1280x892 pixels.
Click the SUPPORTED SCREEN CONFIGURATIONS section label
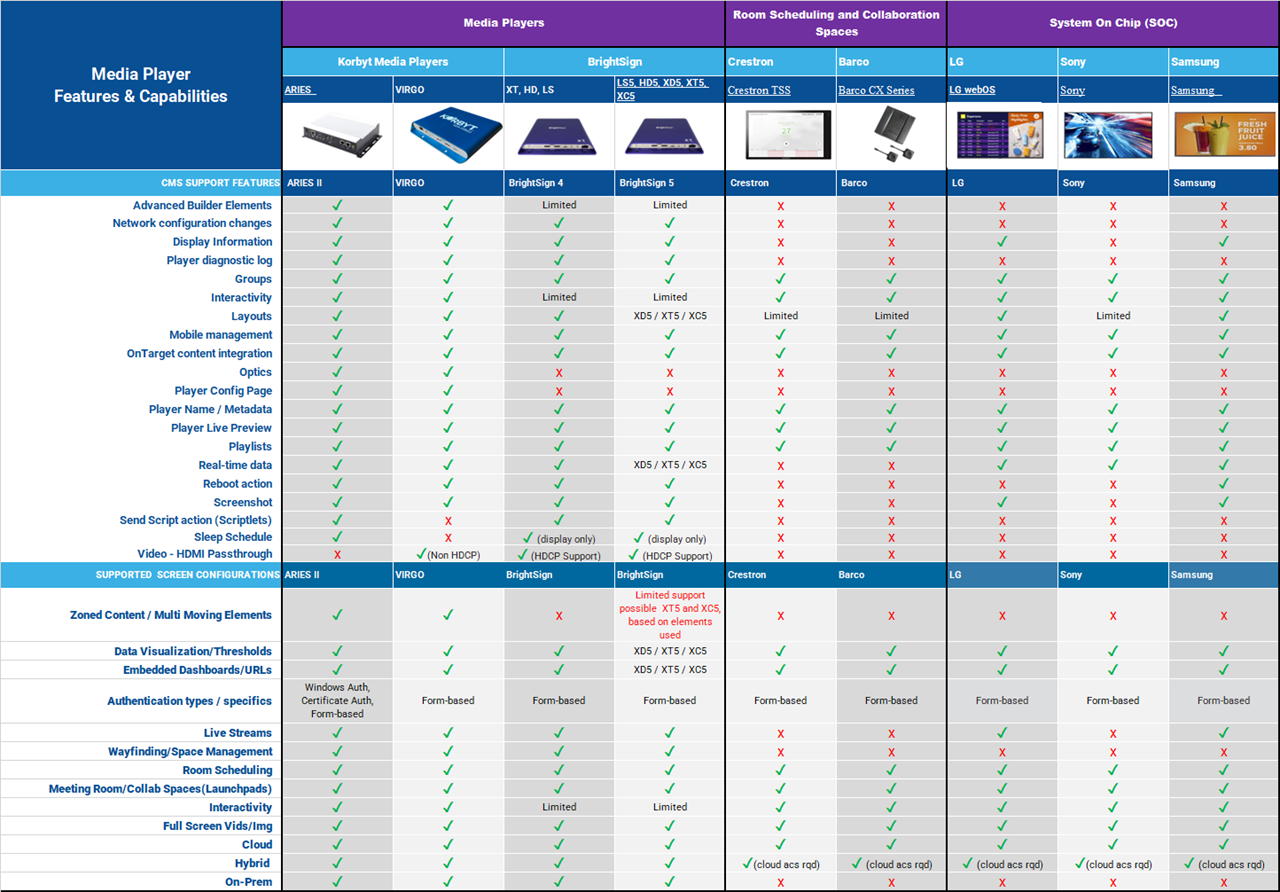(188, 575)
